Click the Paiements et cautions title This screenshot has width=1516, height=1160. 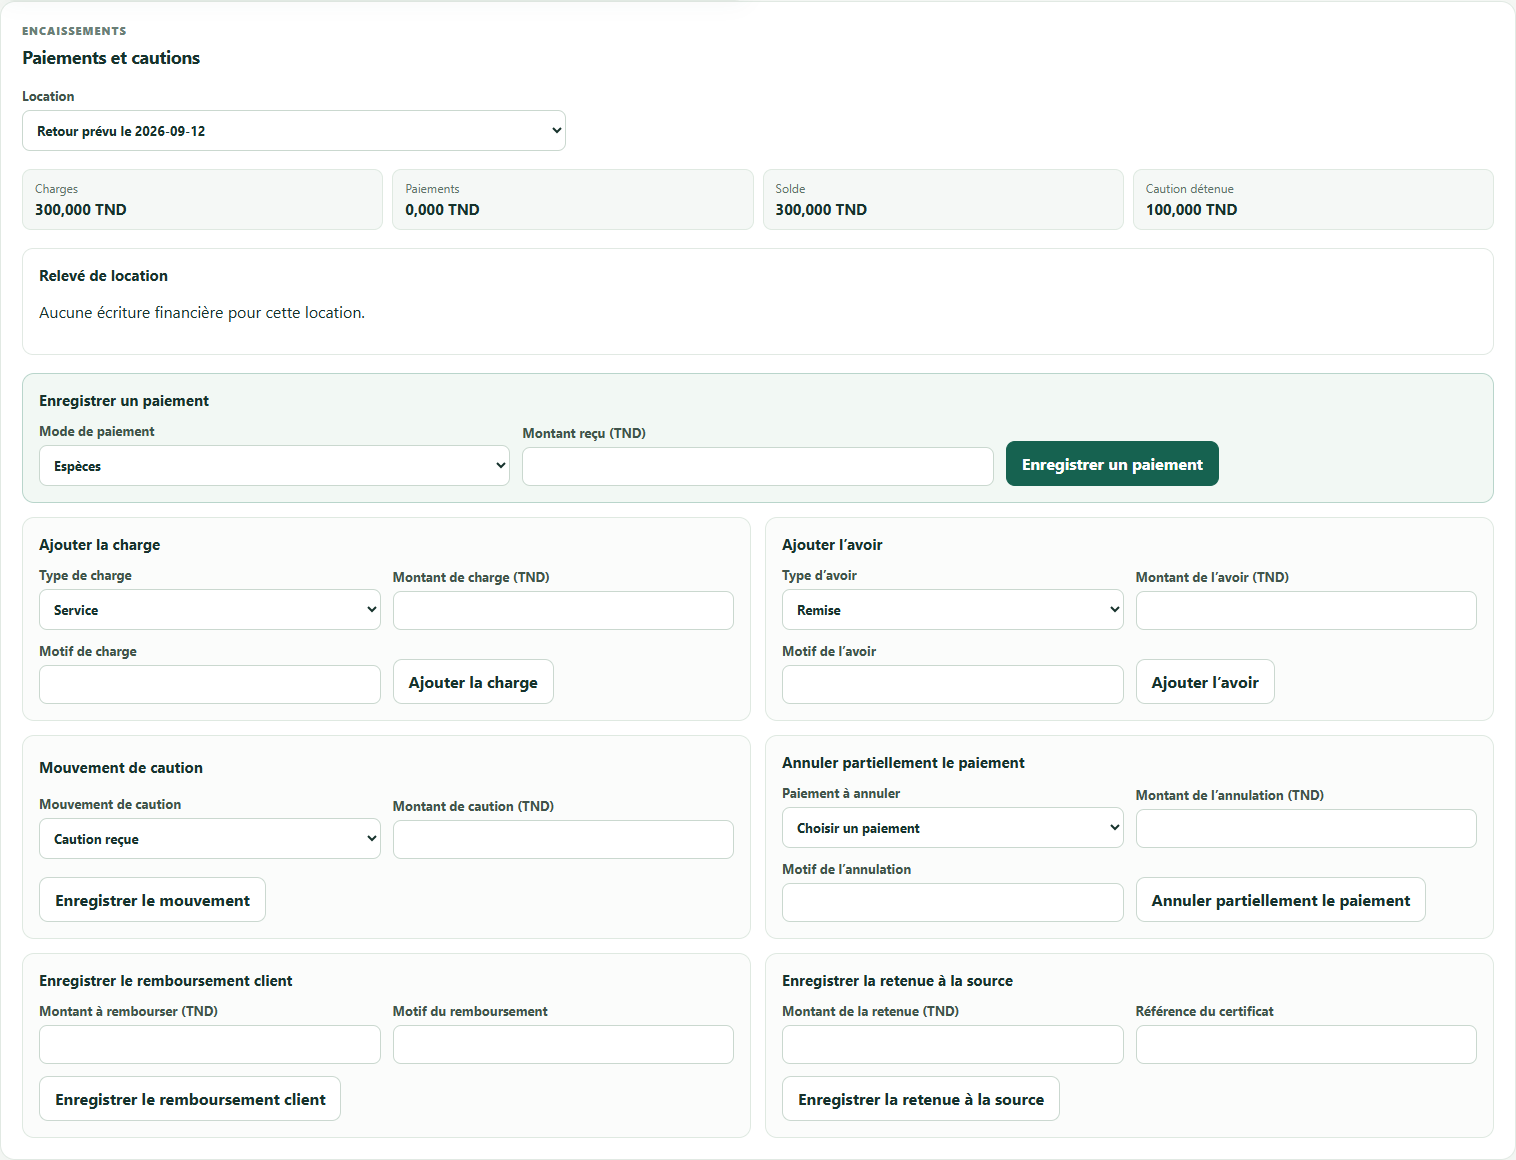click(x=111, y=58)
